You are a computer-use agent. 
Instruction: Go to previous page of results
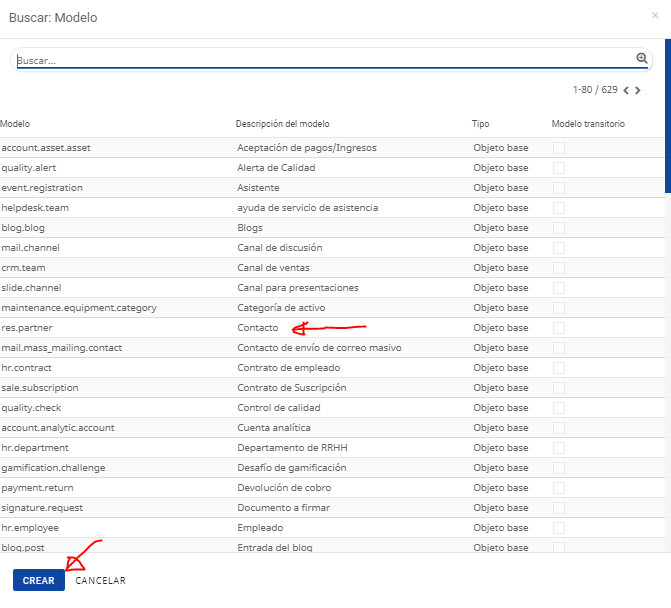[626, 90]
